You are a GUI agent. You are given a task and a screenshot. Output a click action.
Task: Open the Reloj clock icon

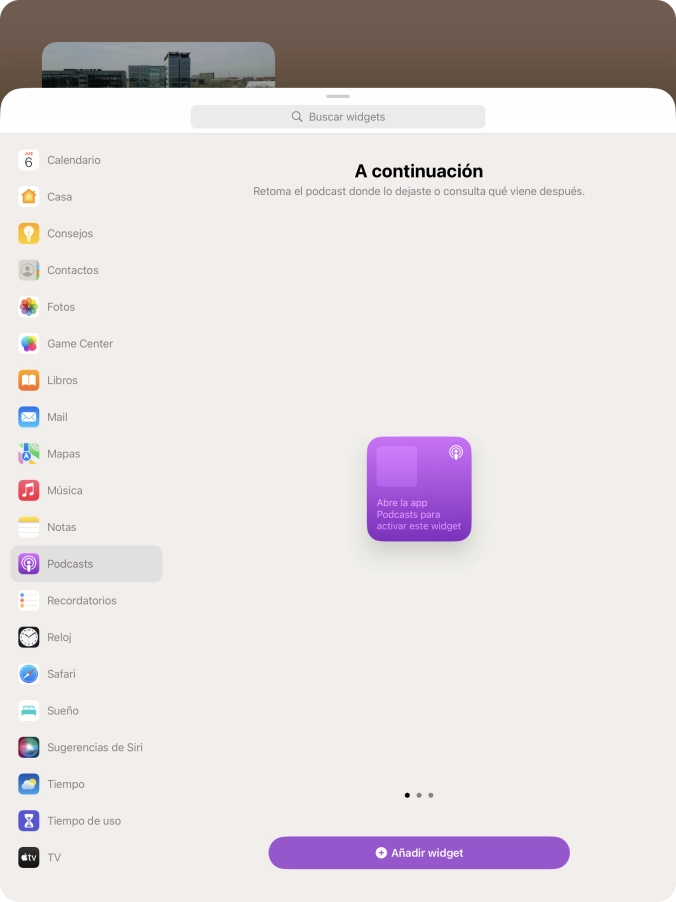[x=29, y=637]
